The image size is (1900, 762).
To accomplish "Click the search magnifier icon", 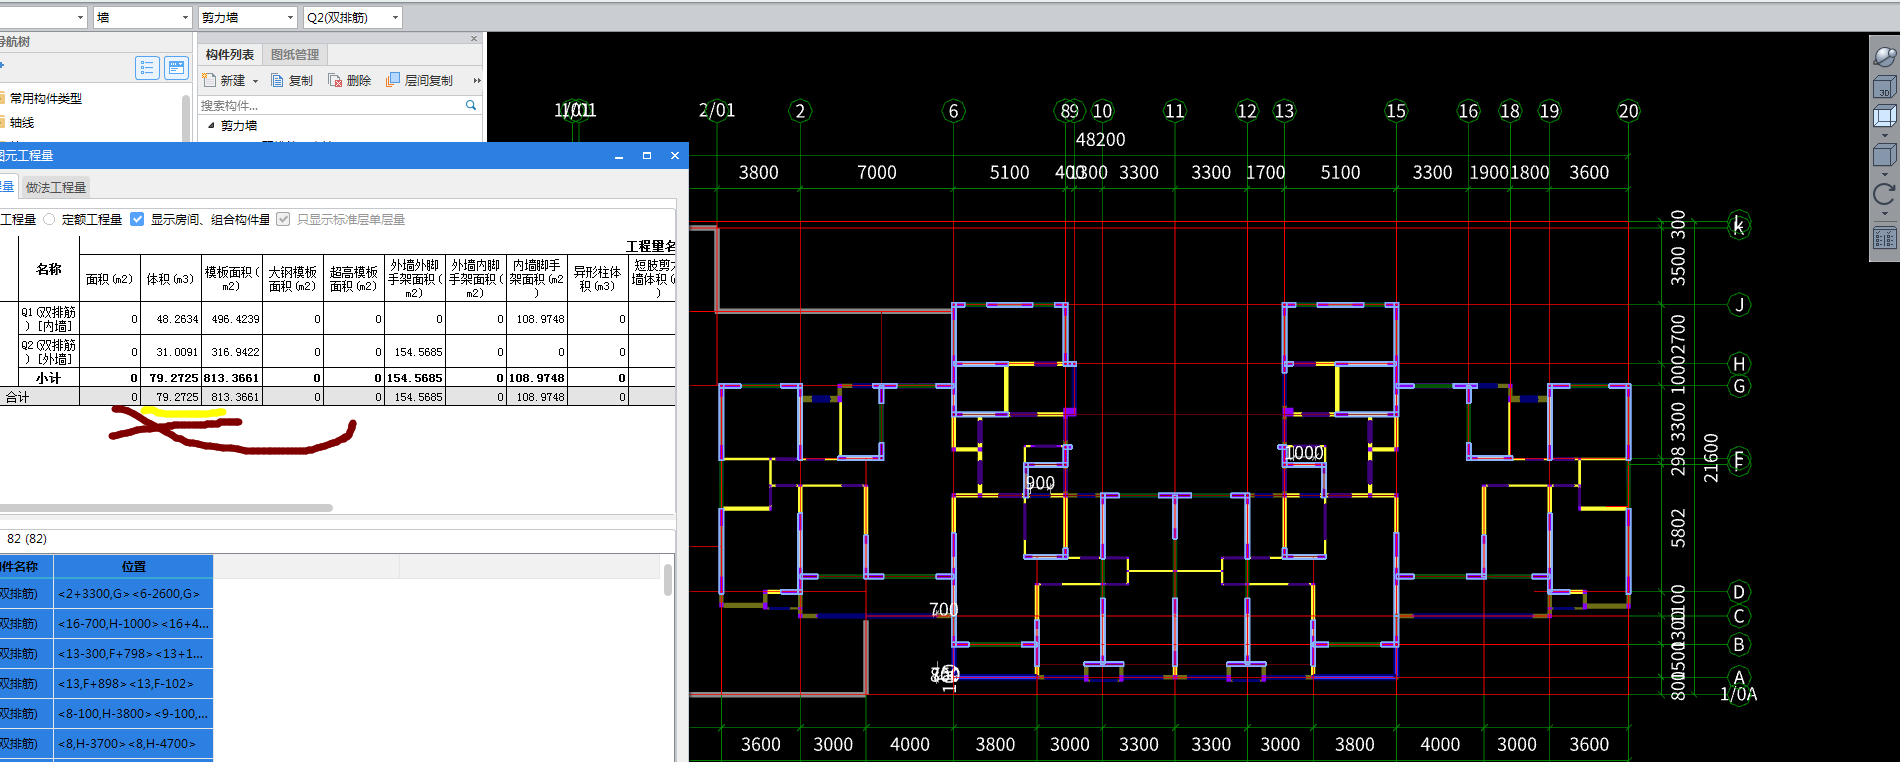I will click(x=471, y=105).
